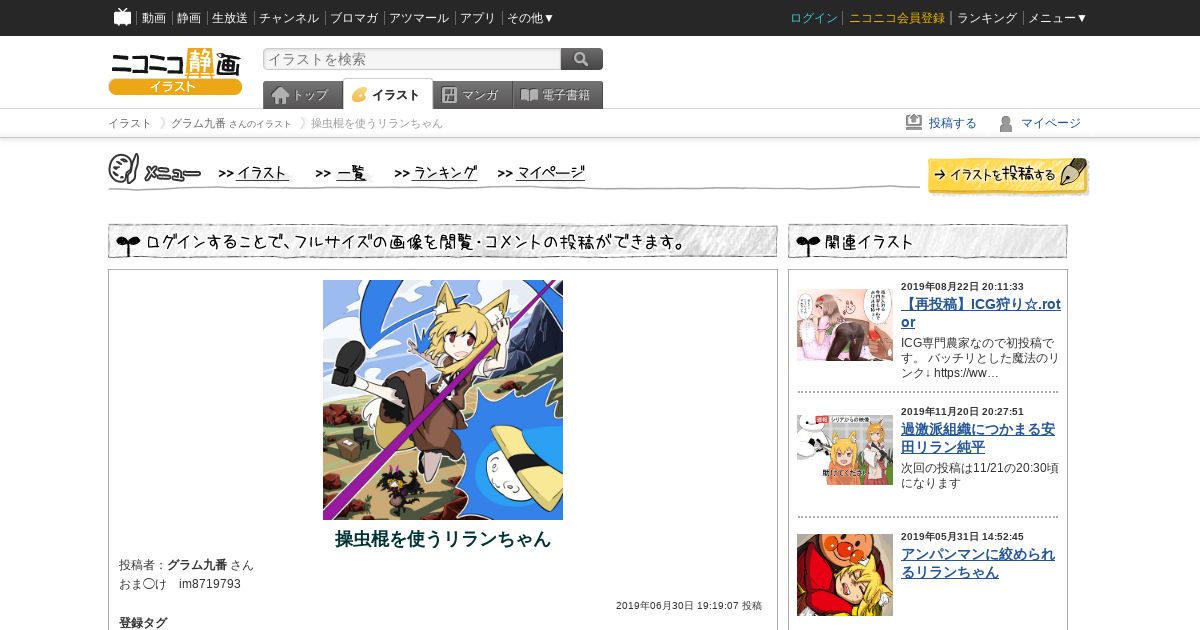Click handwritten >>イラスト menu link
The width and height of the screenshot is (1200, 630).
[x=254, y=173]
